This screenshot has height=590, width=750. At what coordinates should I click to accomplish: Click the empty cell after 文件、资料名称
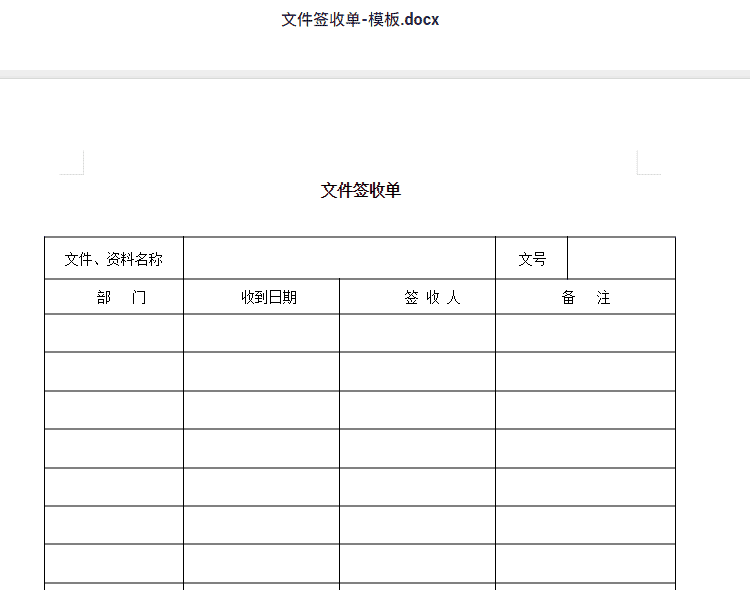(x=340, y=258)
